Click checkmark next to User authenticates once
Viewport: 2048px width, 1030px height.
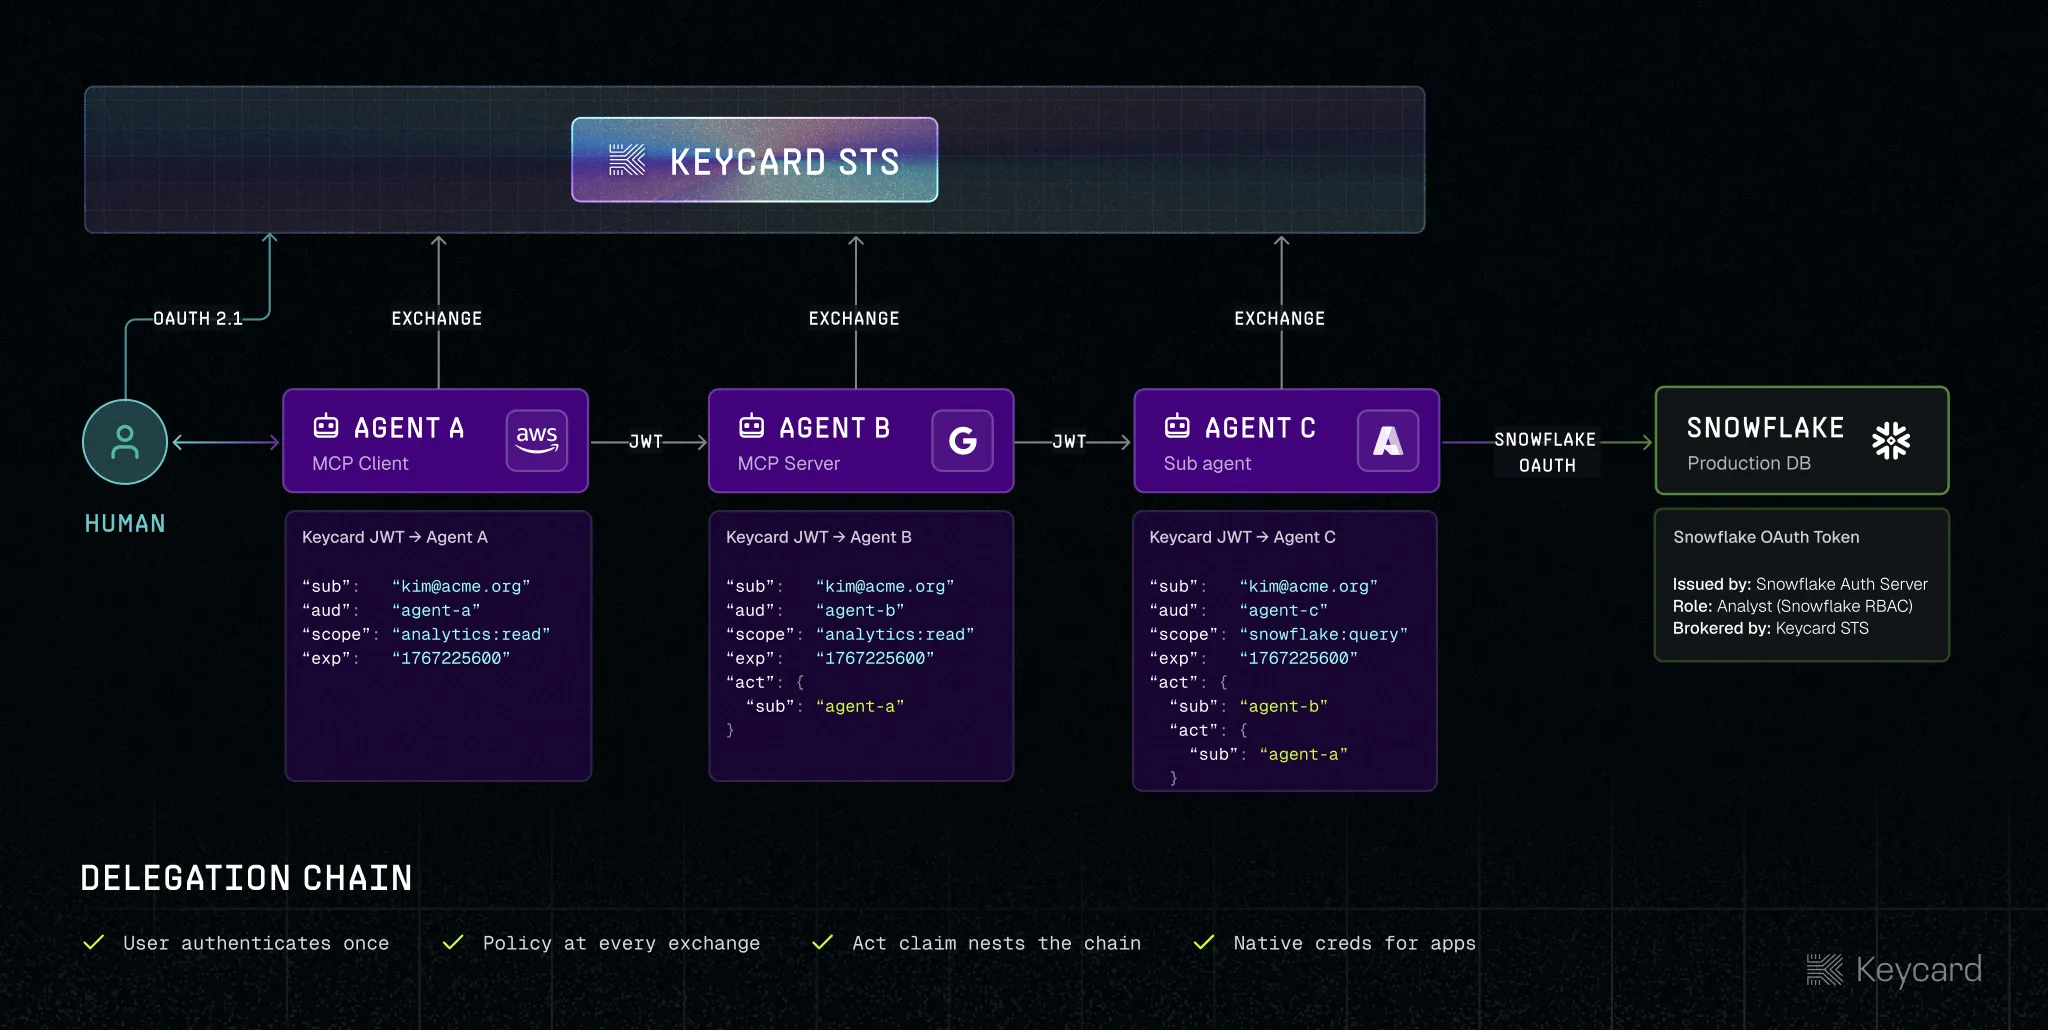click(94, 942)
